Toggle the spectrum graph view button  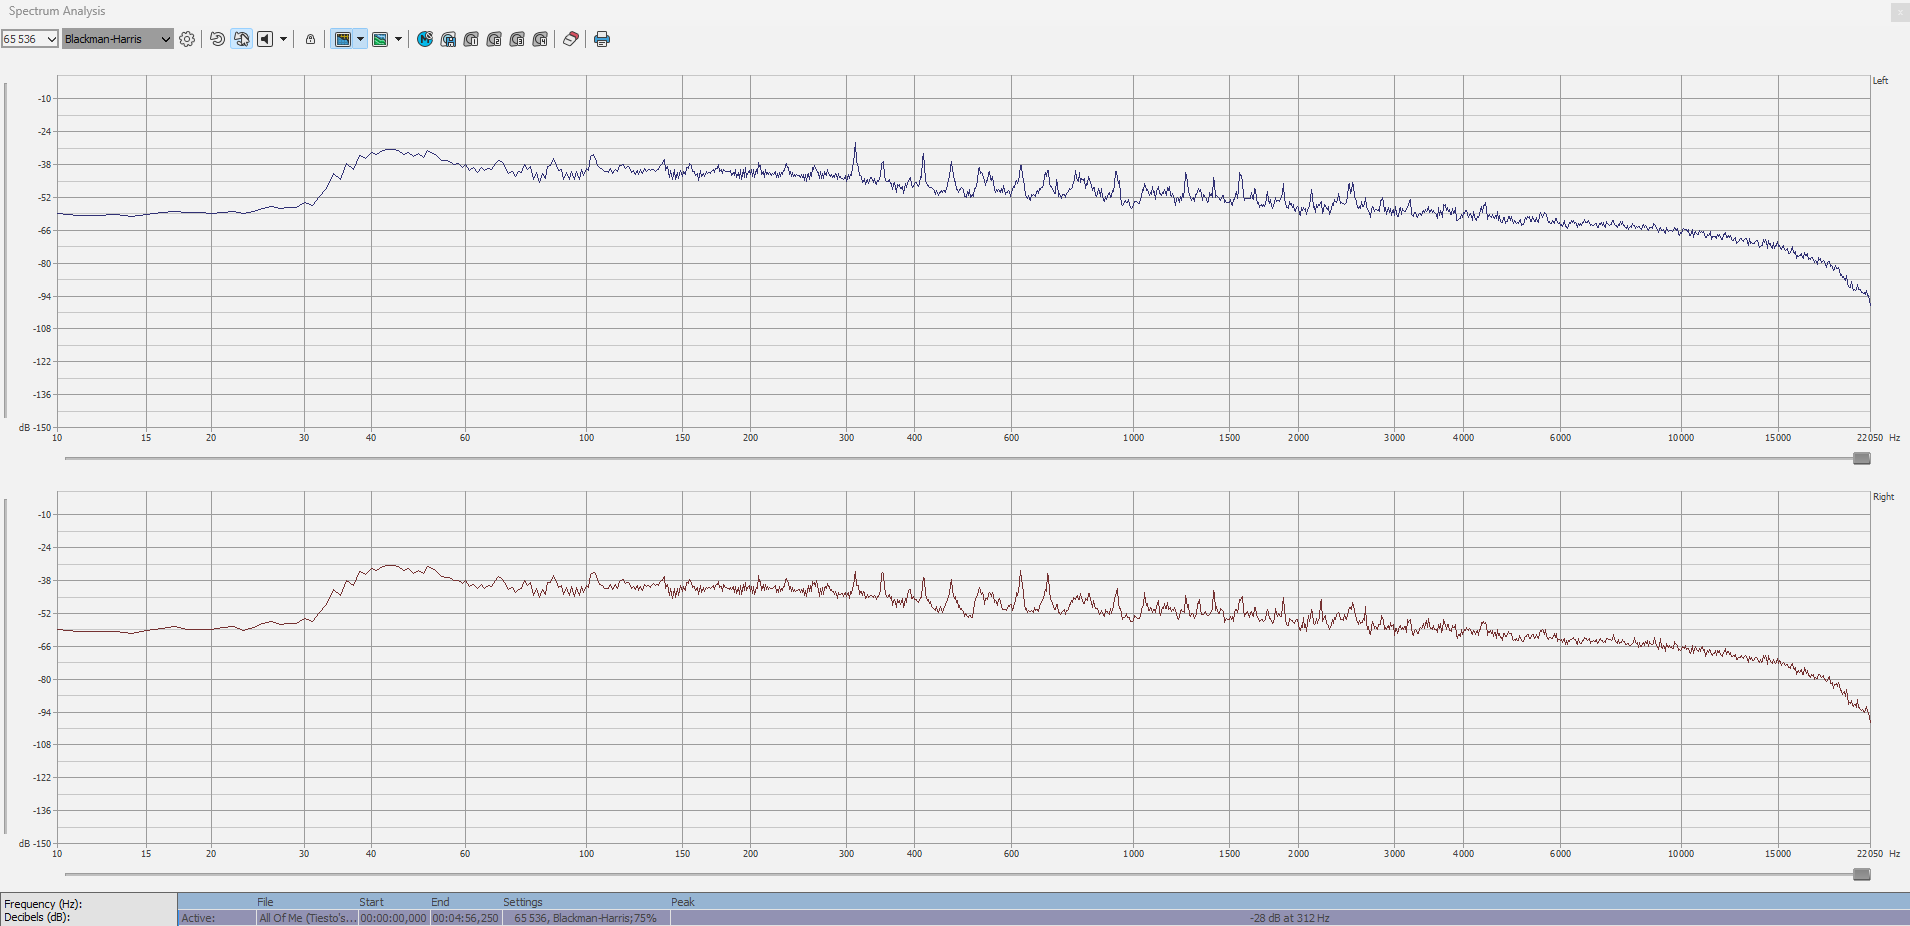pos(343,39)
